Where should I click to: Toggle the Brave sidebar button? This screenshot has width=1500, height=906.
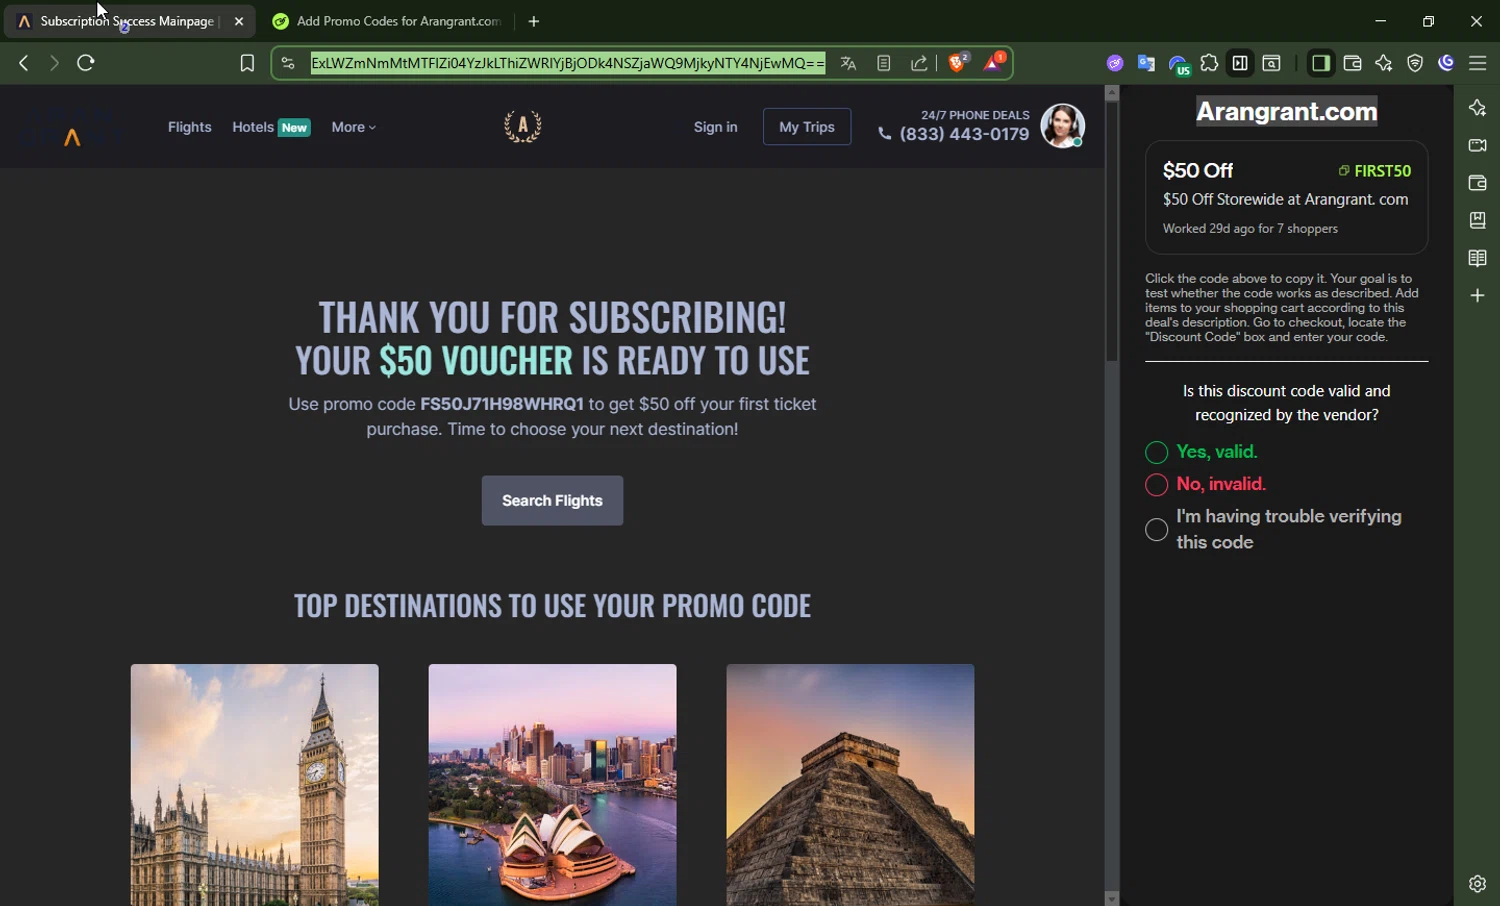[x=1320, y=63]
